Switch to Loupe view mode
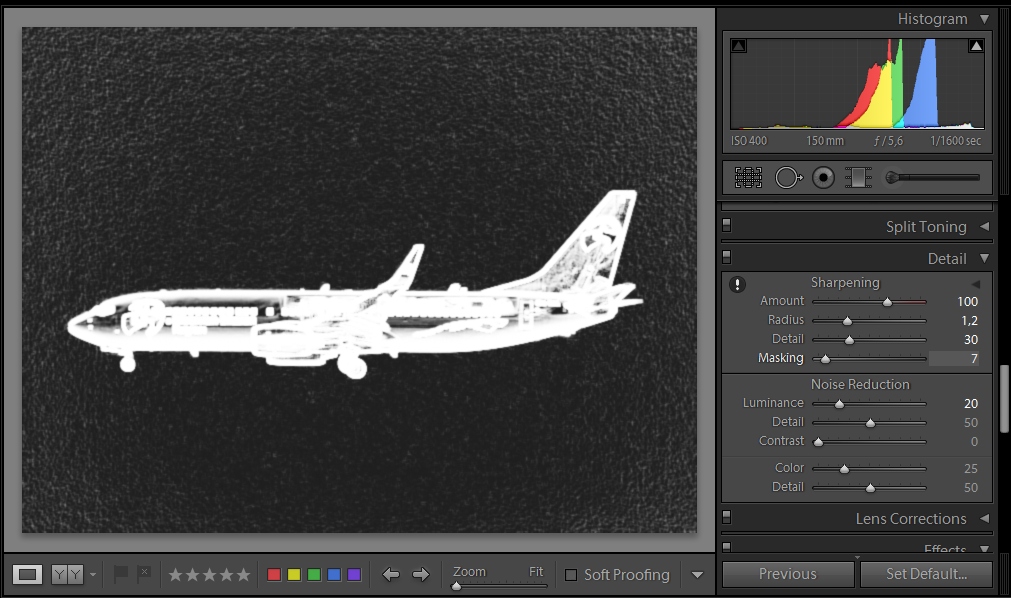 point(28,574)
